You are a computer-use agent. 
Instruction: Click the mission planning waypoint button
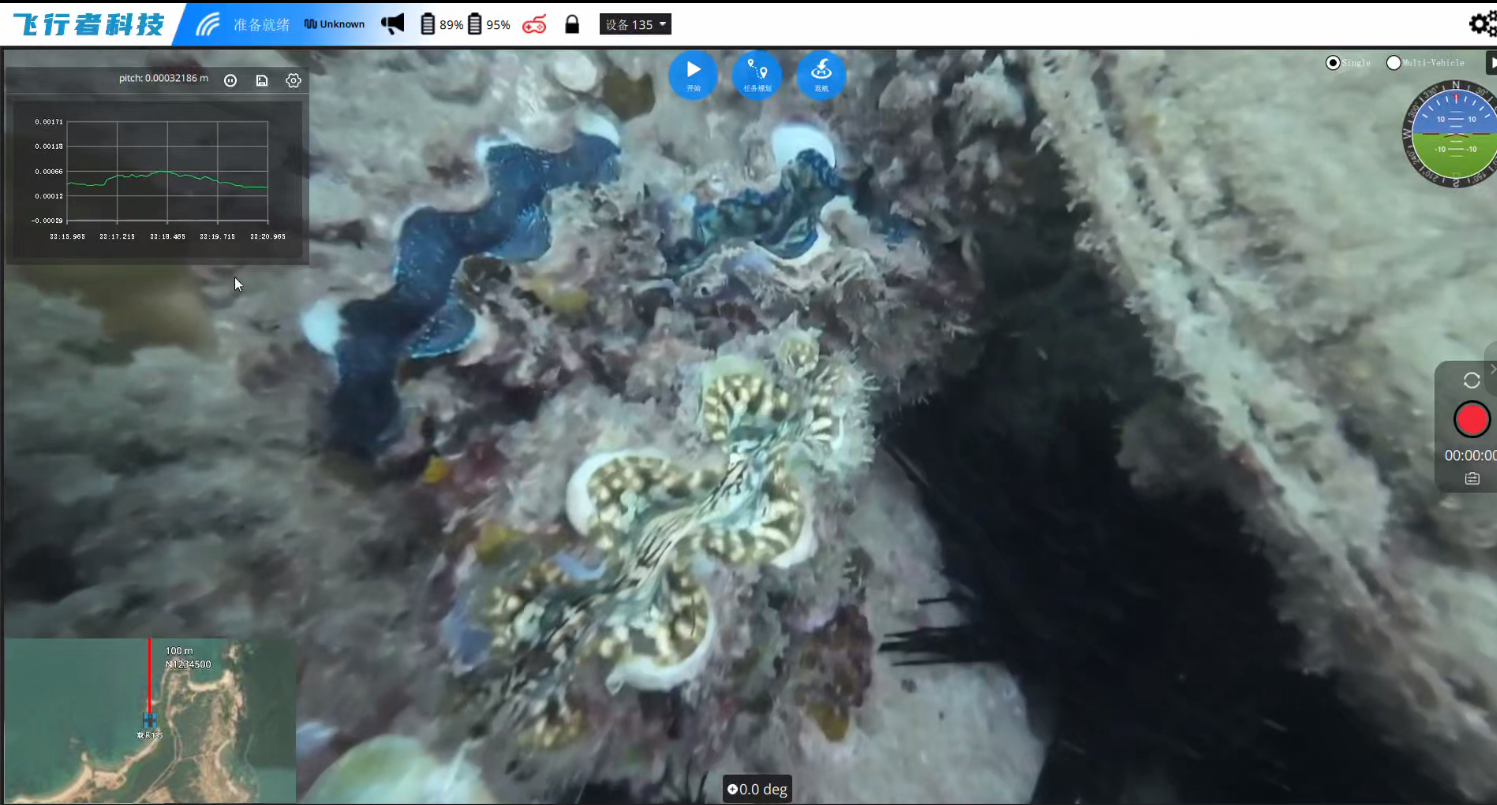tap(757, 74)
